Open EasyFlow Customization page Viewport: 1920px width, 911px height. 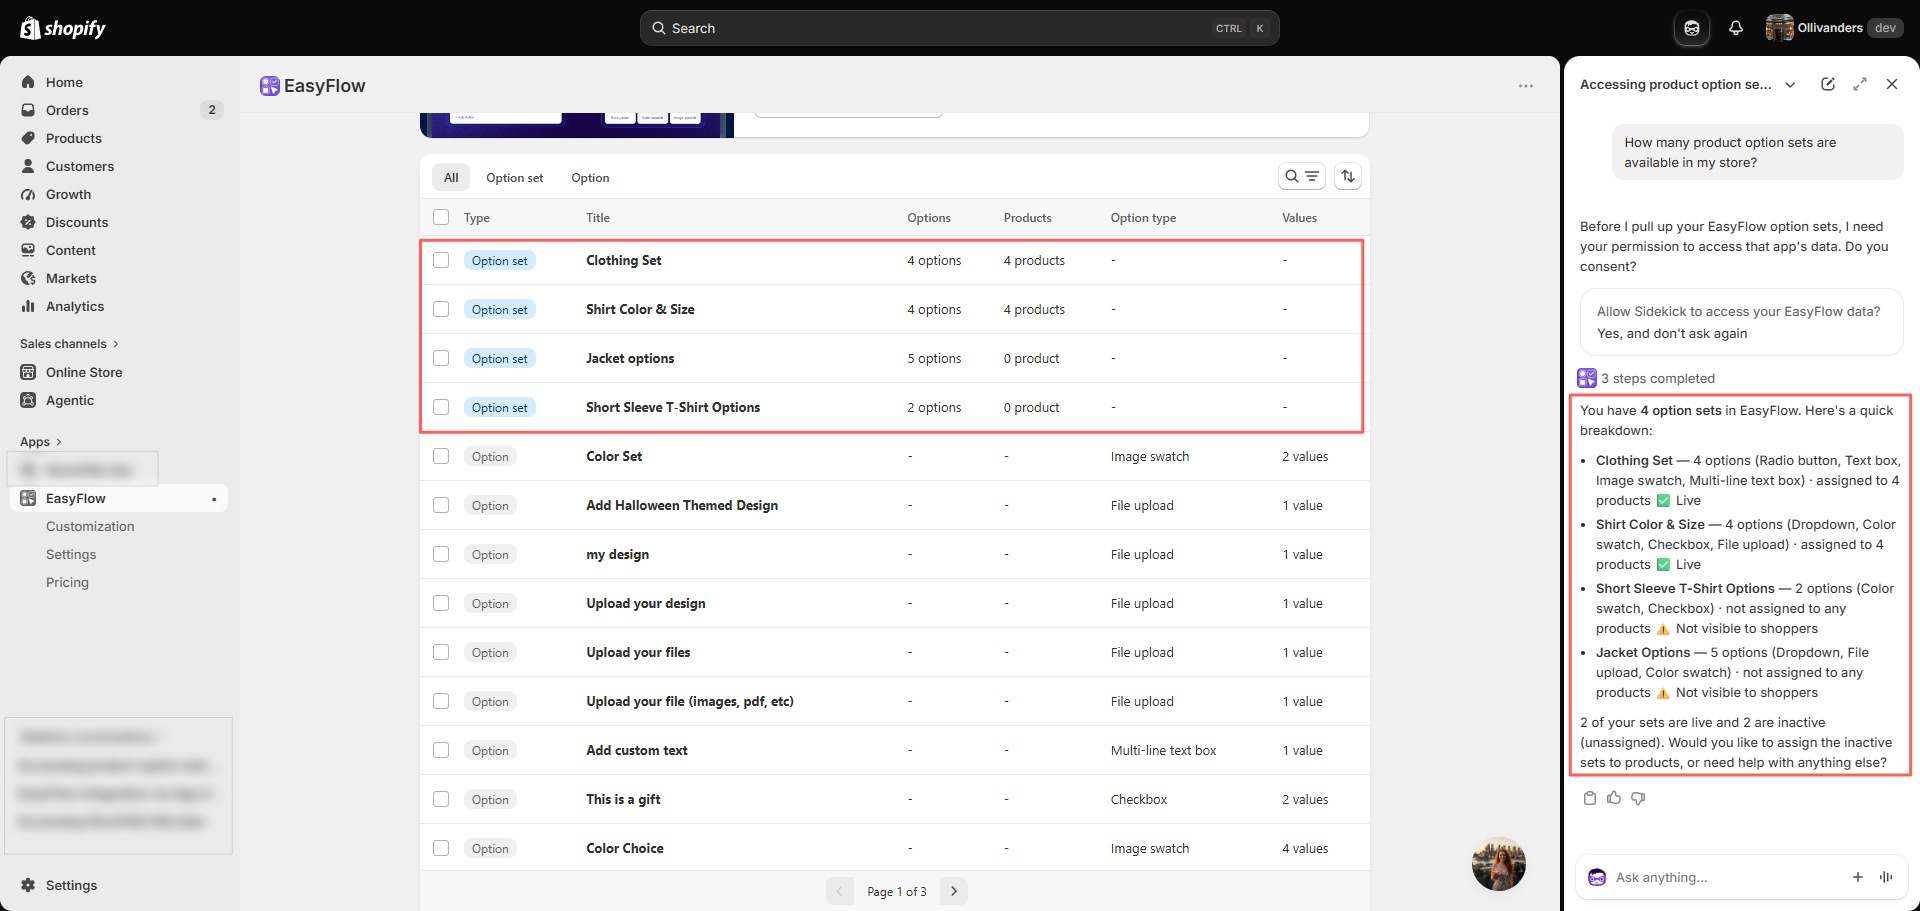(90, 526)
